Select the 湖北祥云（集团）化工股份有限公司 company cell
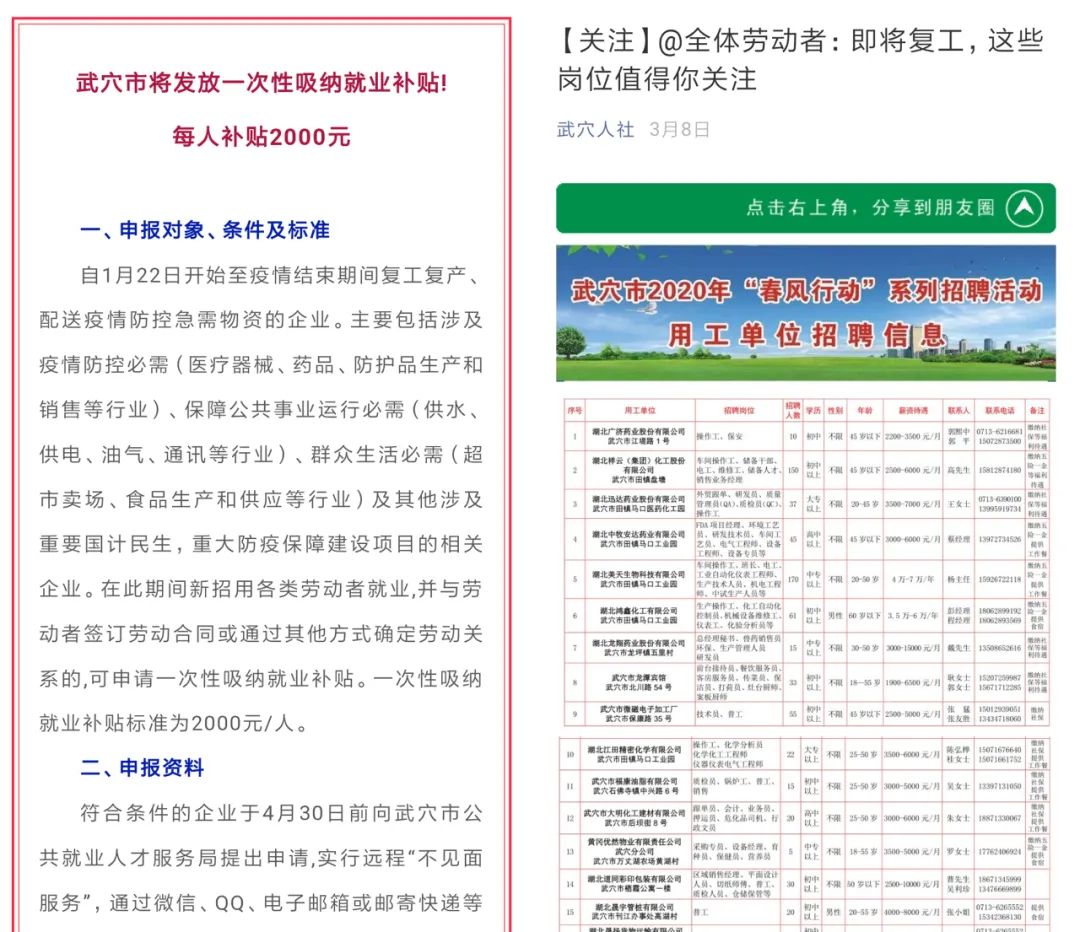 click(x=639, y=470)
